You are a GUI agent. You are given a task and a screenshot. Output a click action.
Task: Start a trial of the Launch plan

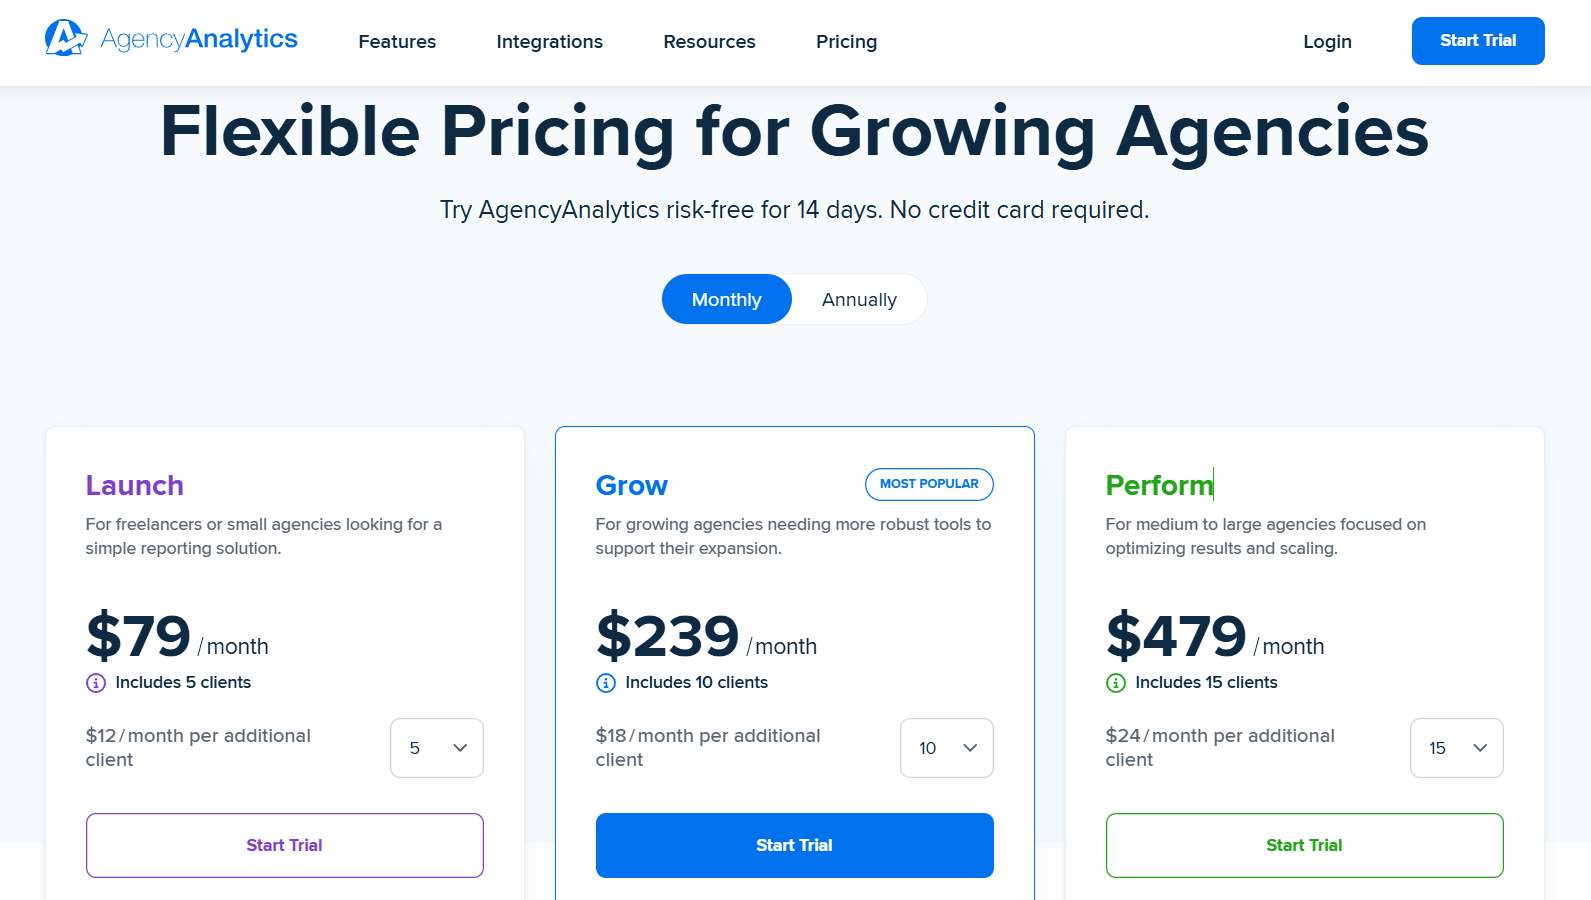[284, 845]
